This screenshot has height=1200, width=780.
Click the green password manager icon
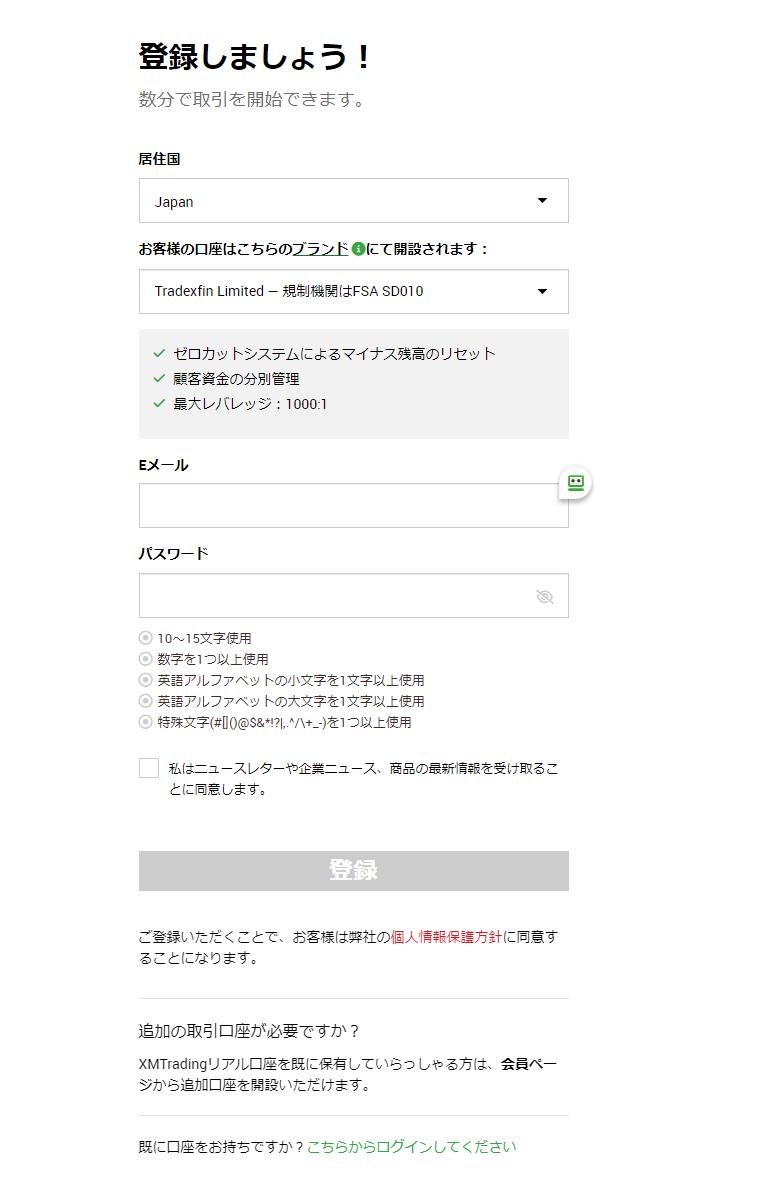click(575, 483)
